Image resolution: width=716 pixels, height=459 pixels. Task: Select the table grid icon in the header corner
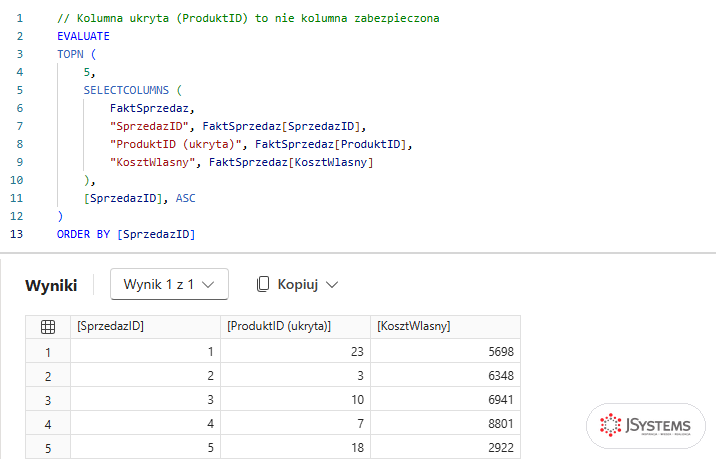(48, 327)
